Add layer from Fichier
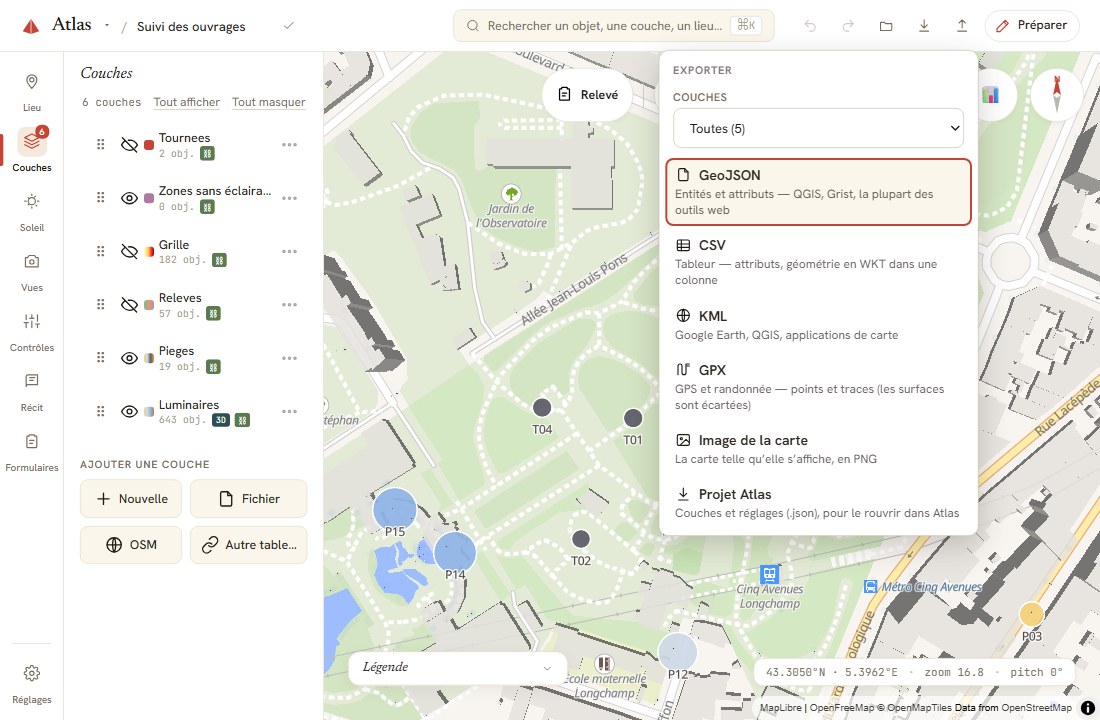 pyautogui.click(x=248, y=498)
